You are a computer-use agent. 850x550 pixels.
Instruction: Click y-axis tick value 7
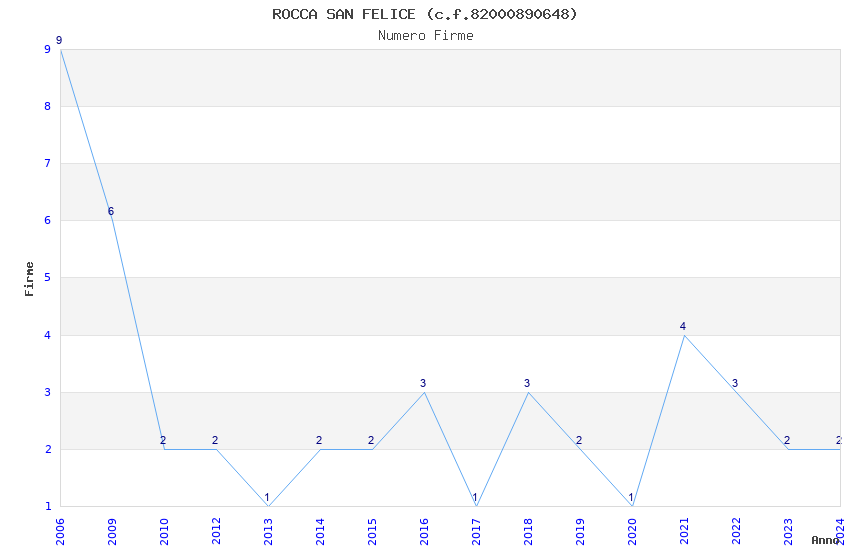click(x=48, y=163)
